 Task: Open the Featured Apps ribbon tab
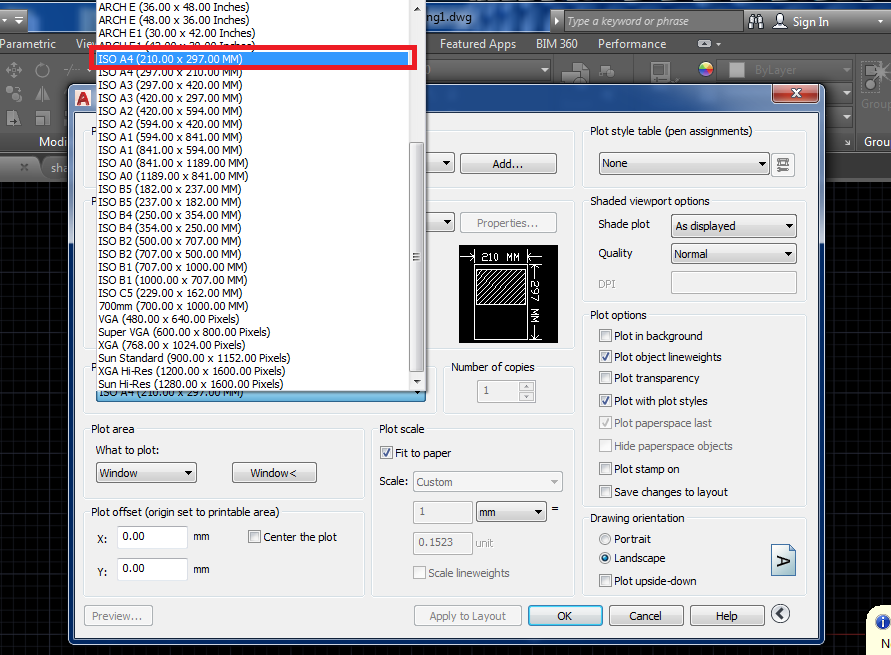tap(478, 44)
